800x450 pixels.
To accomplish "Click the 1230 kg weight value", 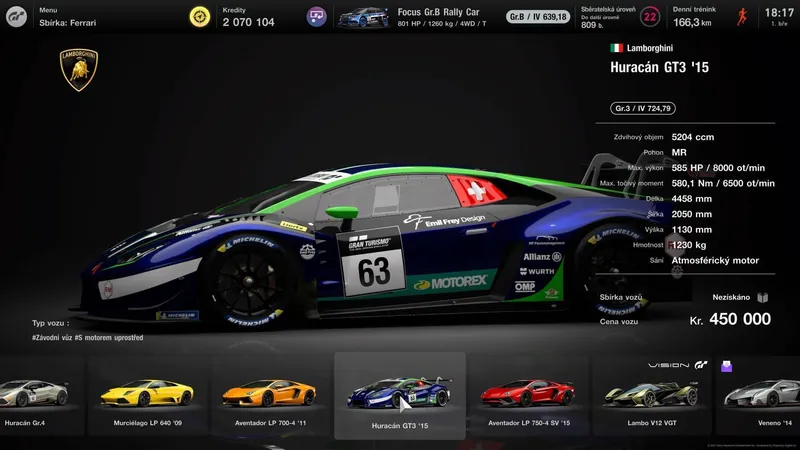I will click(689, 245).
